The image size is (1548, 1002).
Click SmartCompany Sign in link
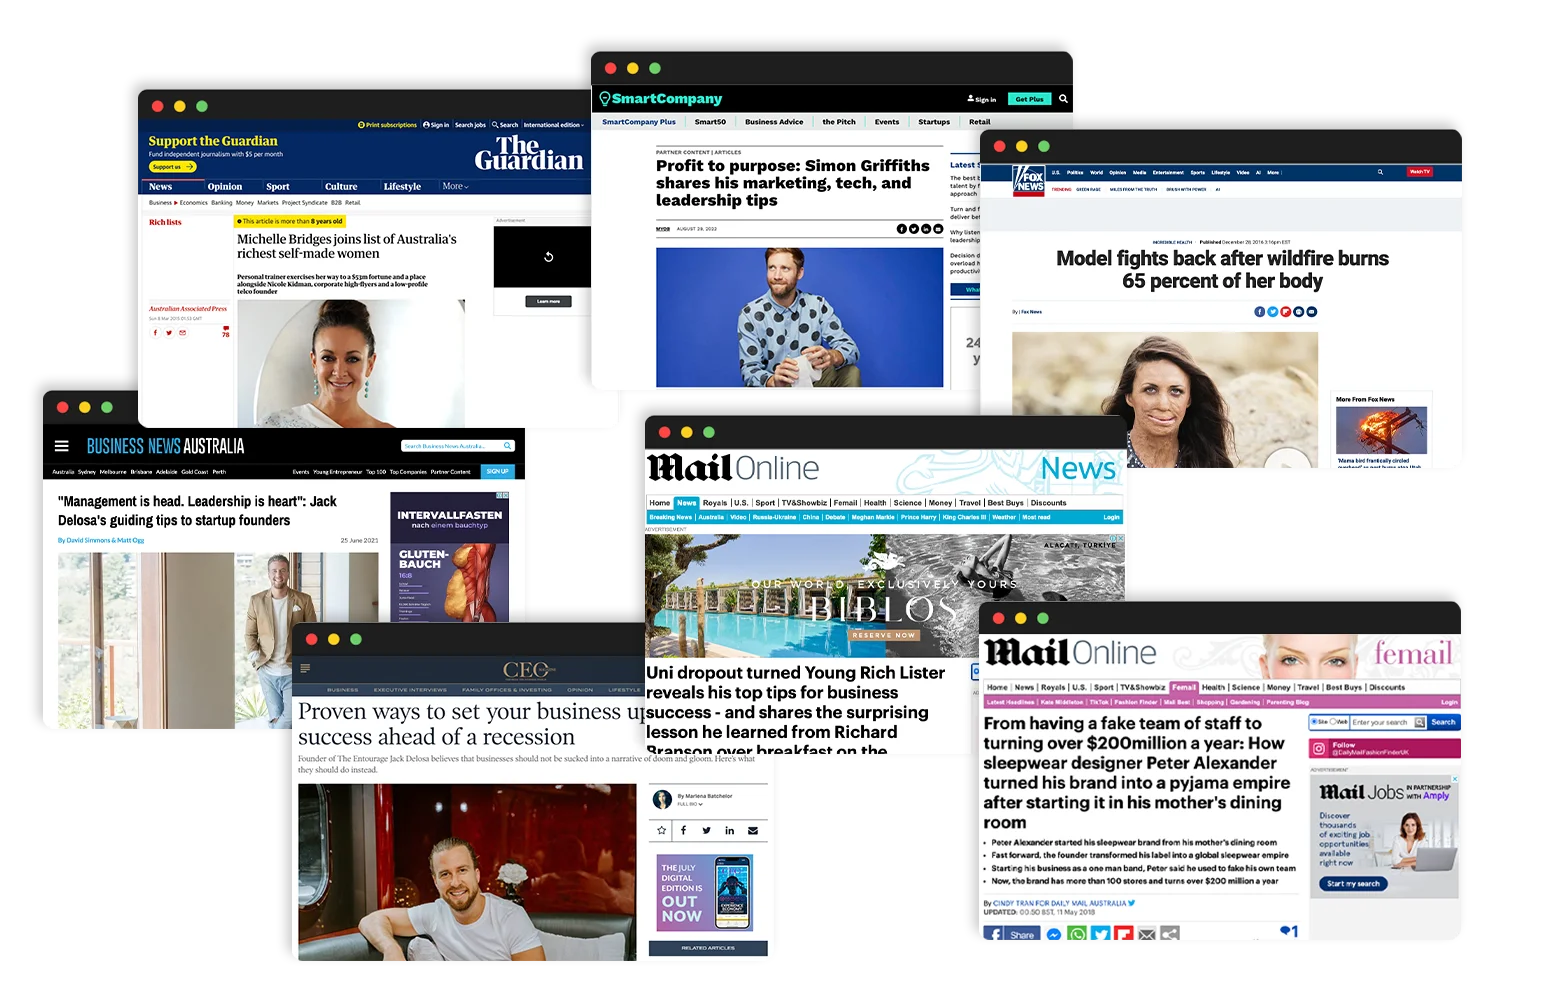[981, 99]
